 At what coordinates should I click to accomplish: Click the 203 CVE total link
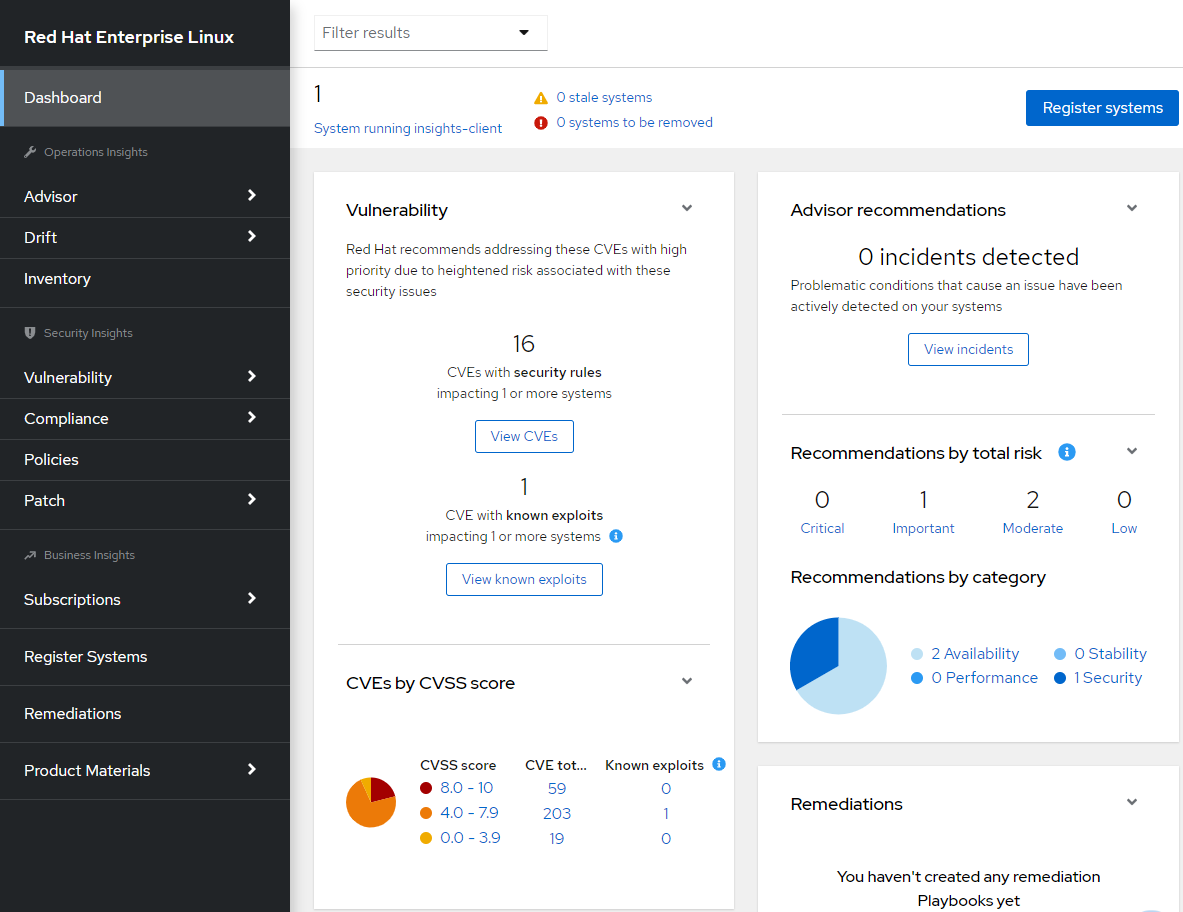click(557, 814)
